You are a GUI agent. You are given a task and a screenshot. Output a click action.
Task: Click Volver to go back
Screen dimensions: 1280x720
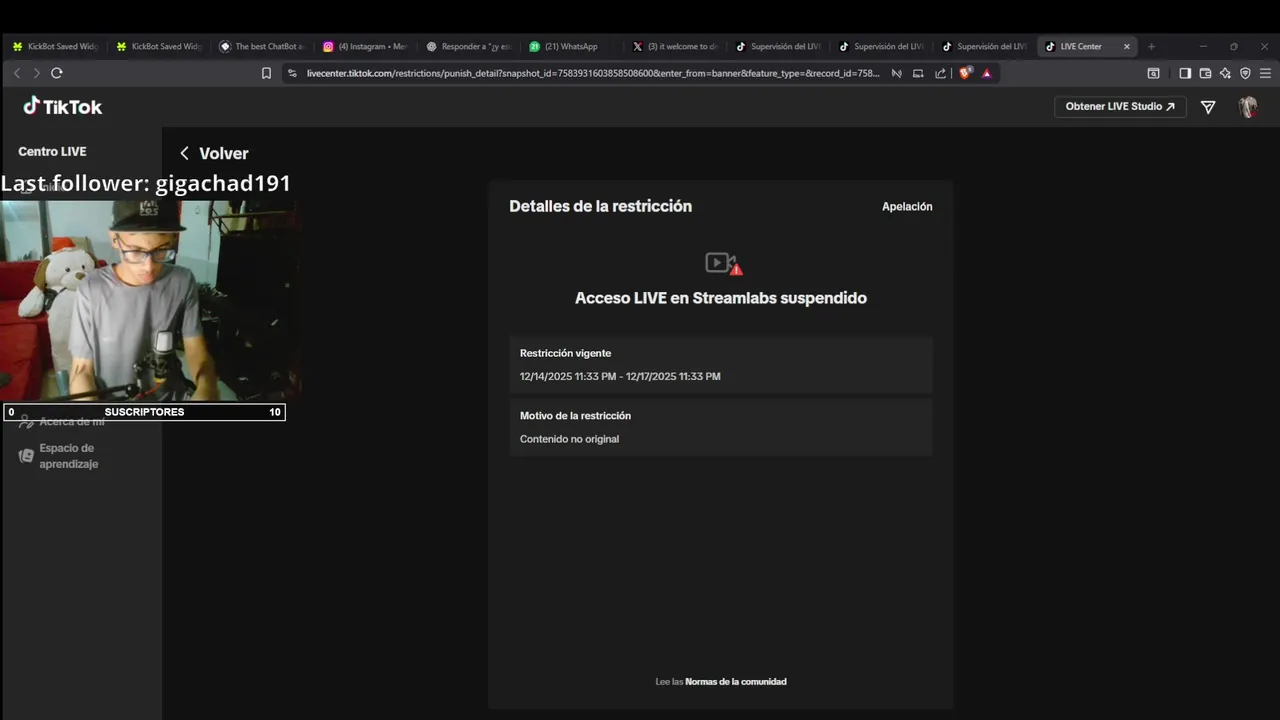click(x=214, y=153)
